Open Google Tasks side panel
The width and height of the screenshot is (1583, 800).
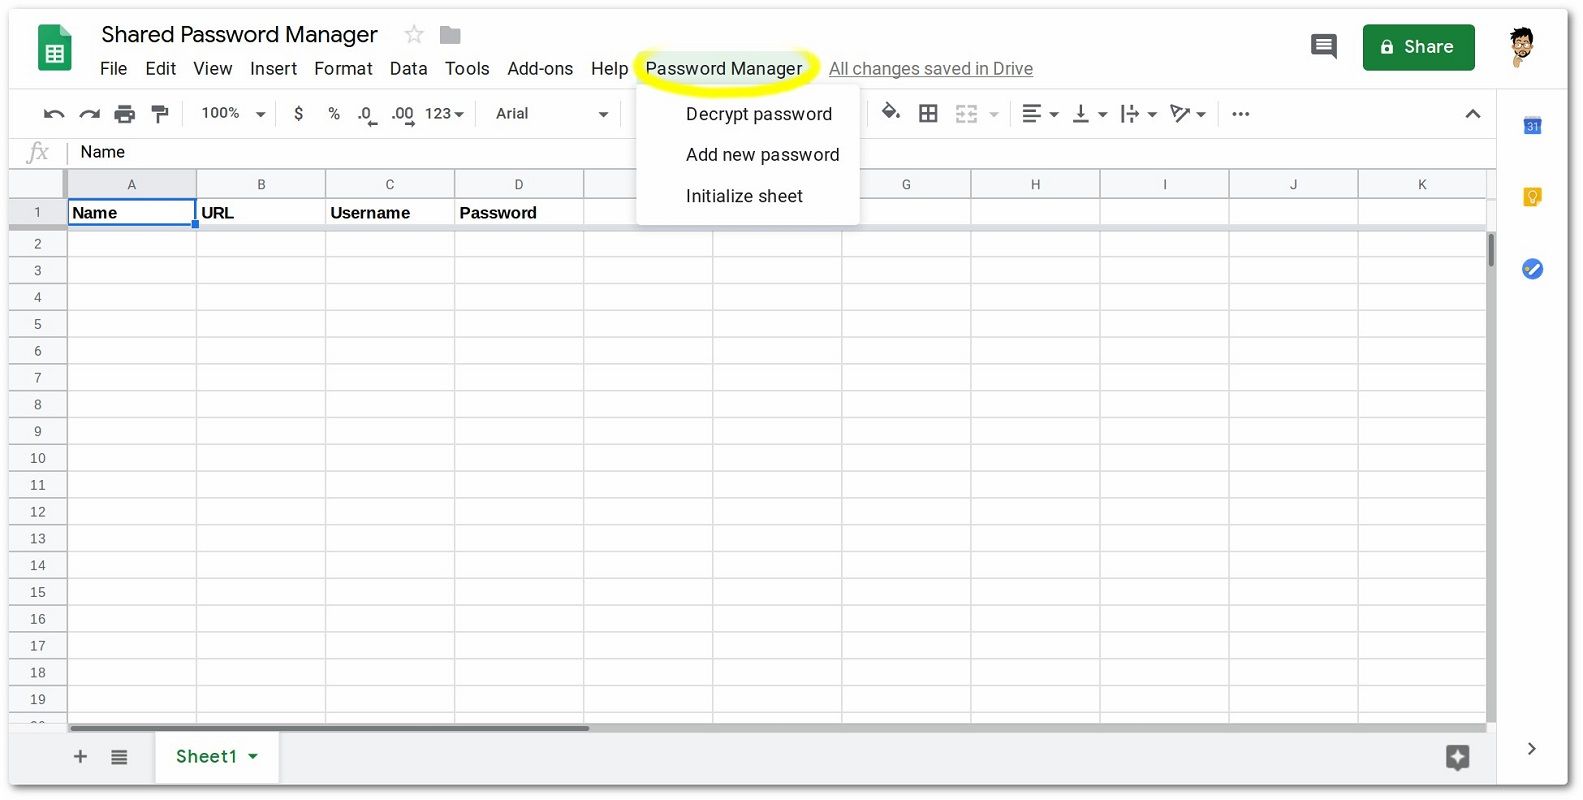coord(1532,269)
